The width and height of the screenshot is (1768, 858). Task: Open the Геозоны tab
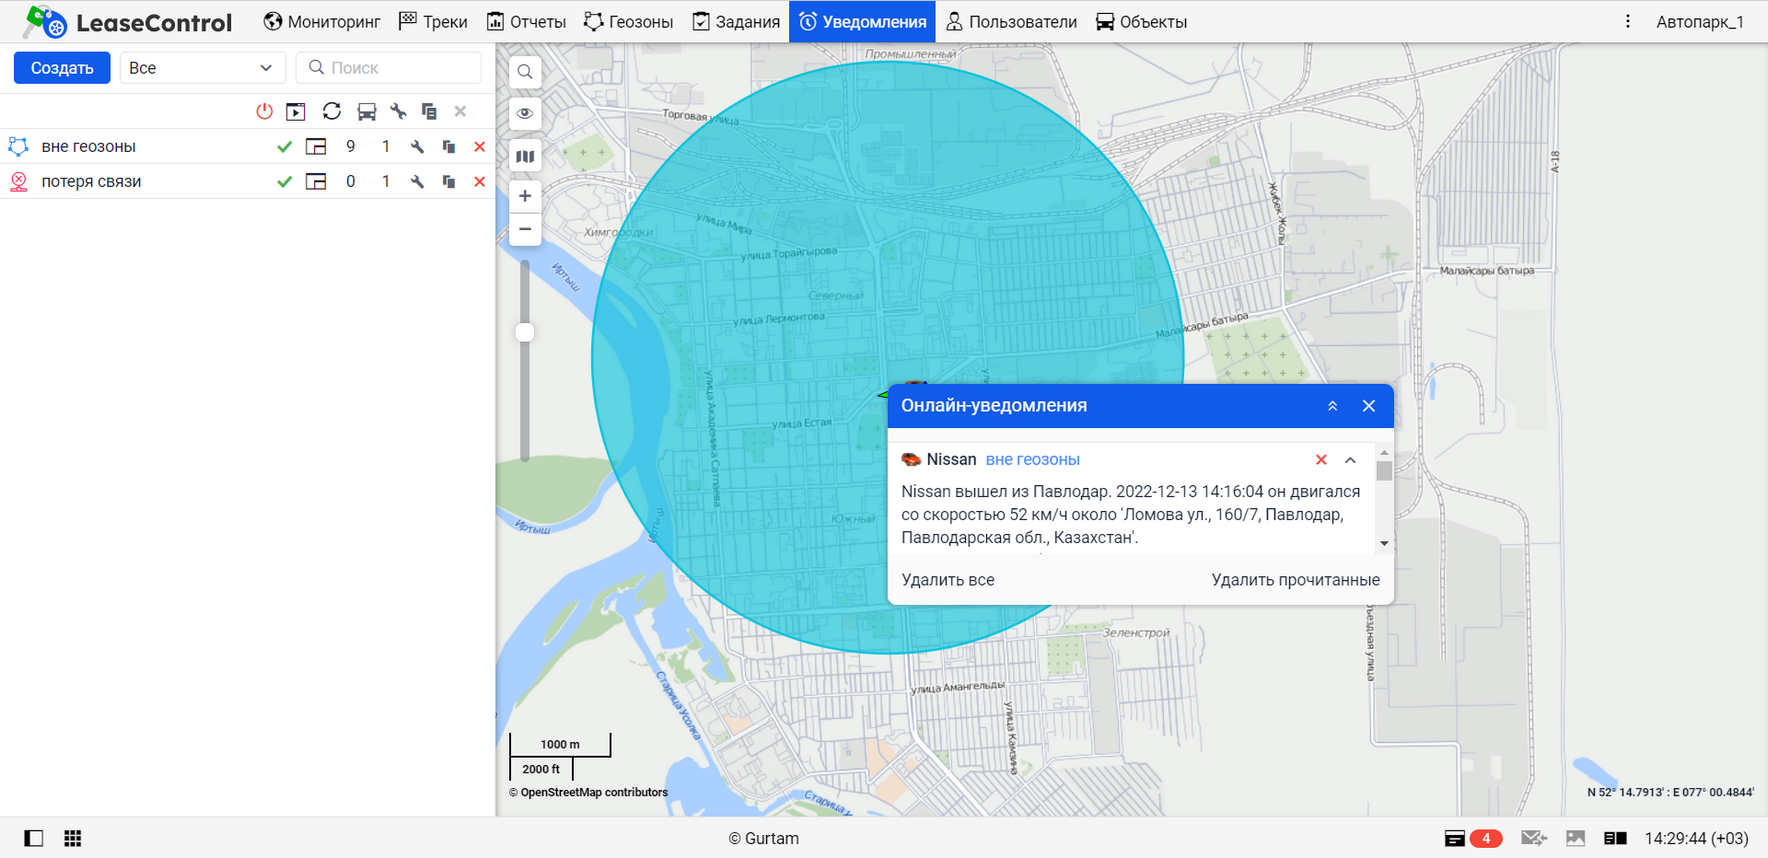[x=628, y=22]
